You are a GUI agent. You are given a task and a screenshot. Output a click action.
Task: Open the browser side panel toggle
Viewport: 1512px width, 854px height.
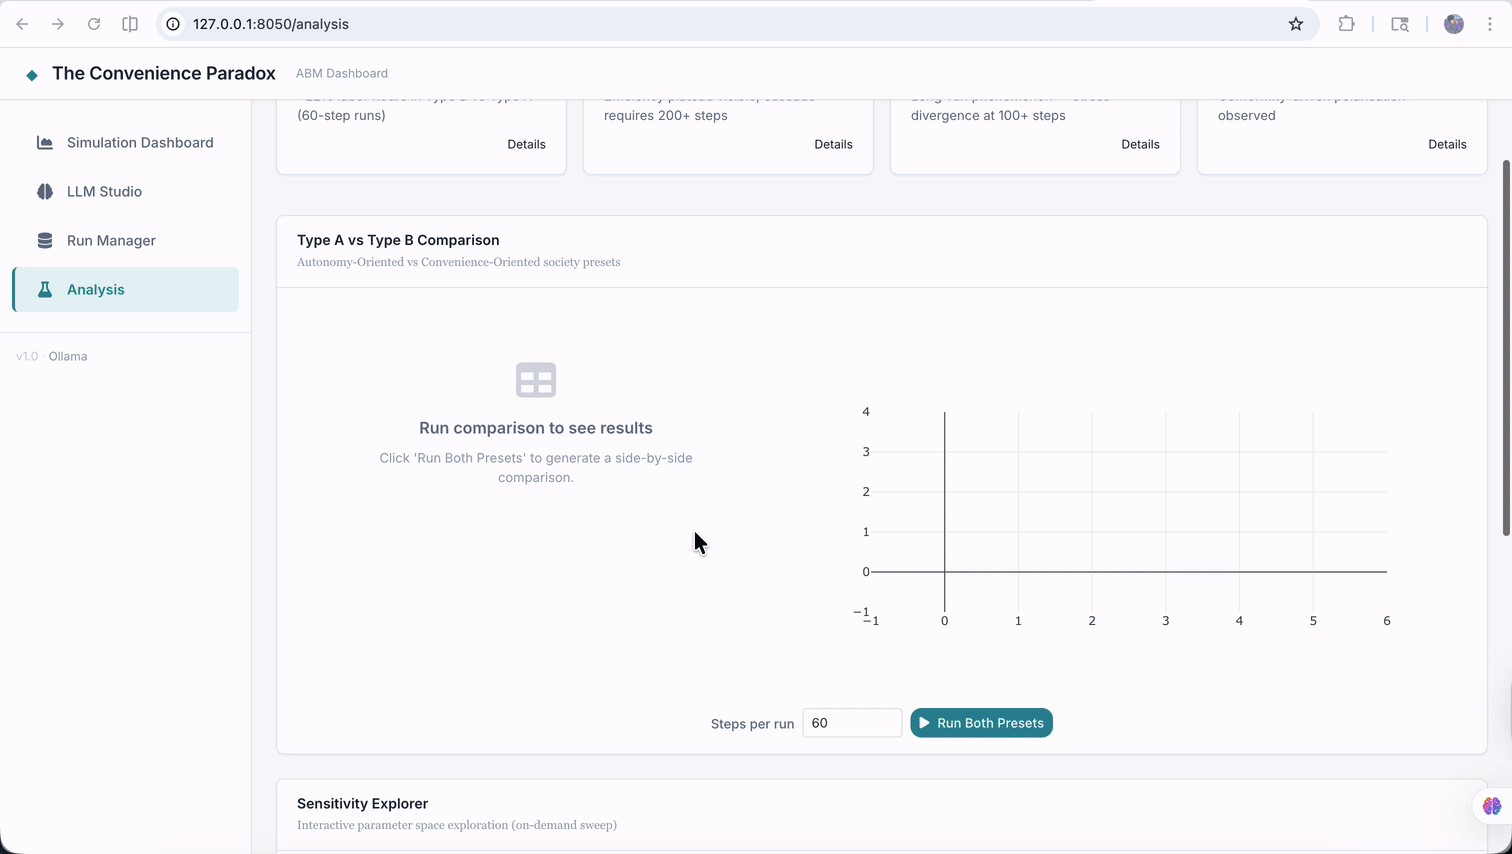tap(130, 24)
